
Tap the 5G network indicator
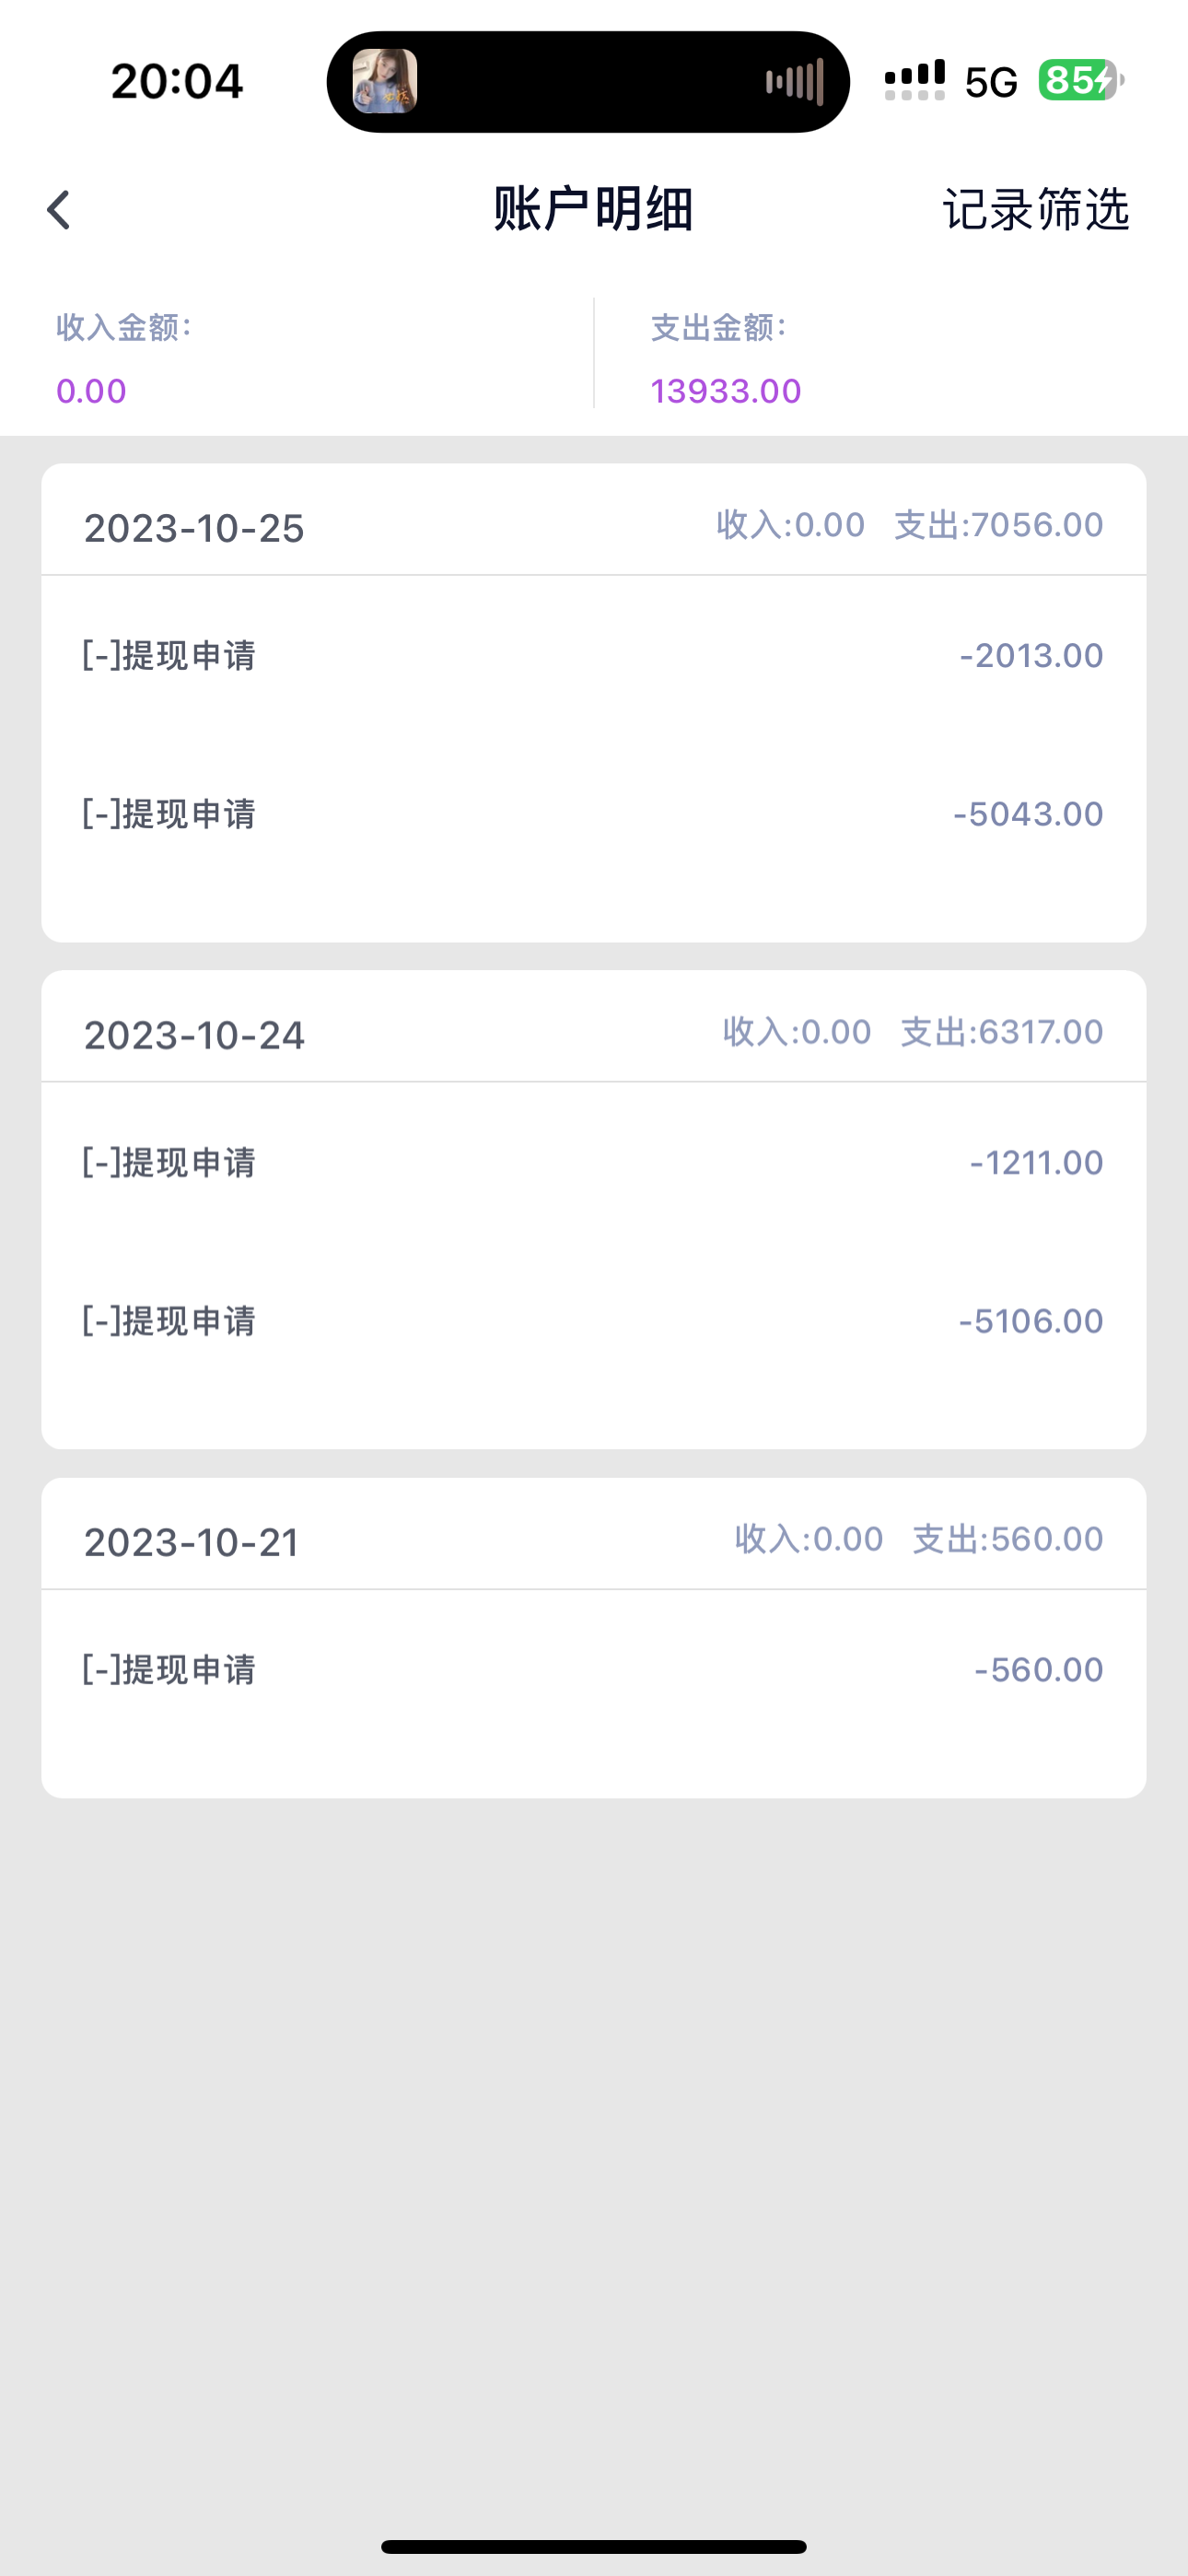pos(990,83)
